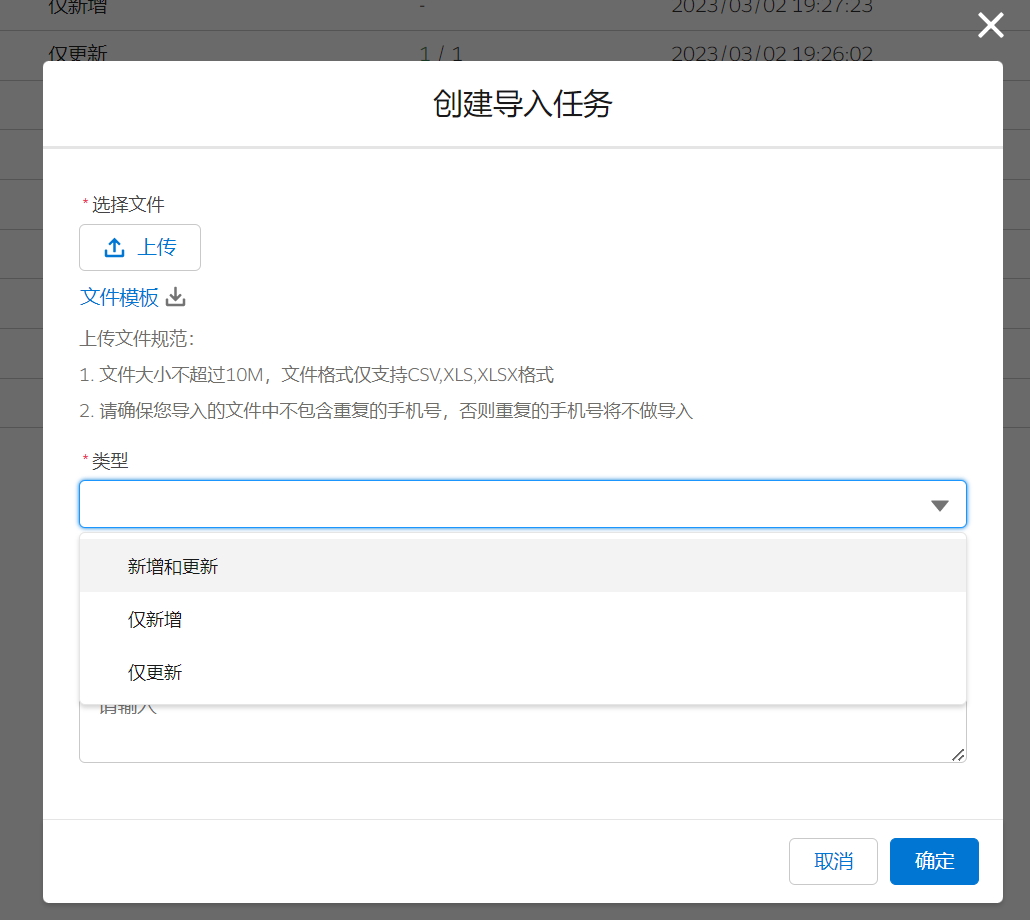Click the duplicate phone number rule text
The height and width of the screenshot is (920, 1030).
coord(386,411)
